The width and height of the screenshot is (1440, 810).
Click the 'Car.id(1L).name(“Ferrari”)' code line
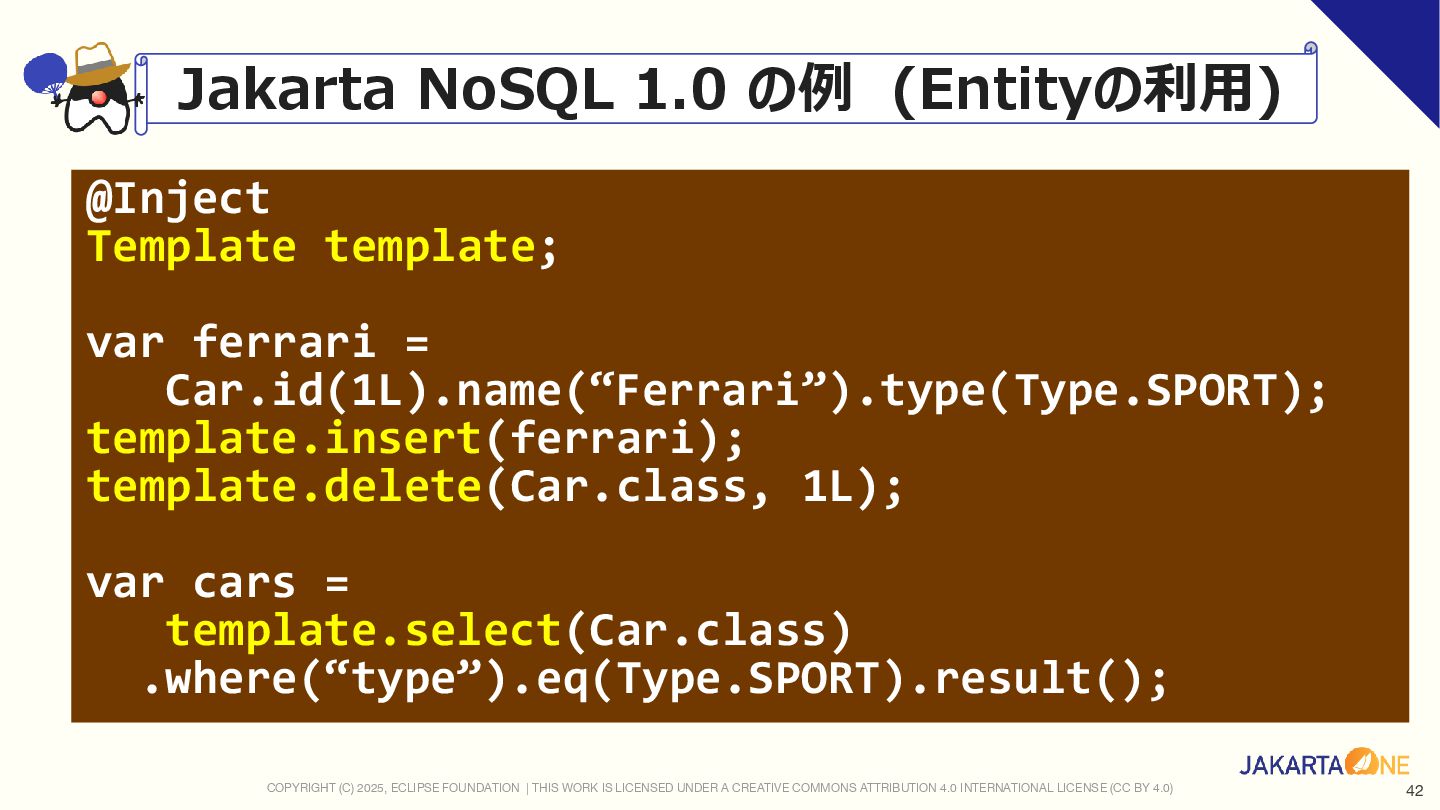pos(746,391)
